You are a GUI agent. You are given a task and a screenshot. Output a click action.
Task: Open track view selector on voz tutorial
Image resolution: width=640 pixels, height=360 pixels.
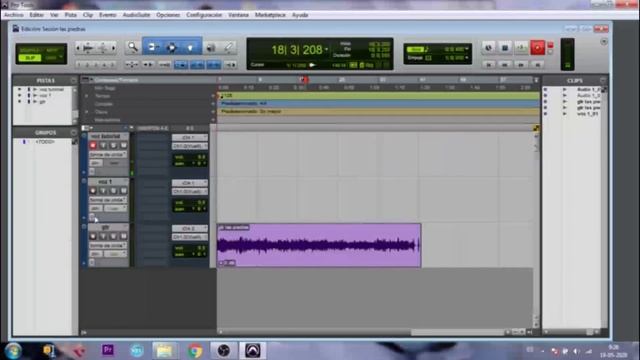(x=108, y=155)
